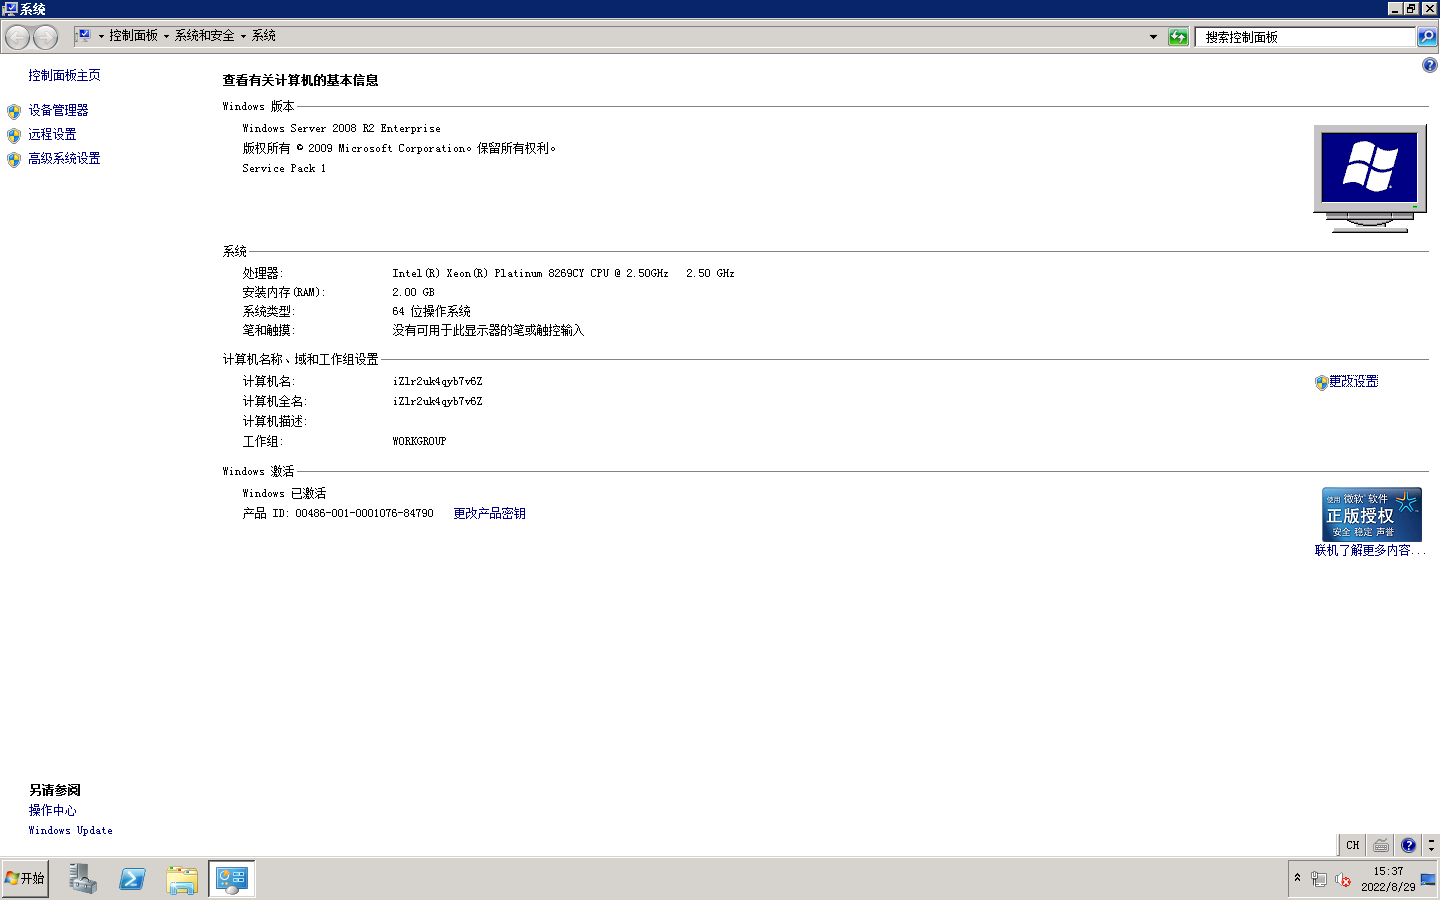The height and width of the screenshot is (900, 1440).
Task: Go back using the navigation arrow
Action: coord(18,37)
